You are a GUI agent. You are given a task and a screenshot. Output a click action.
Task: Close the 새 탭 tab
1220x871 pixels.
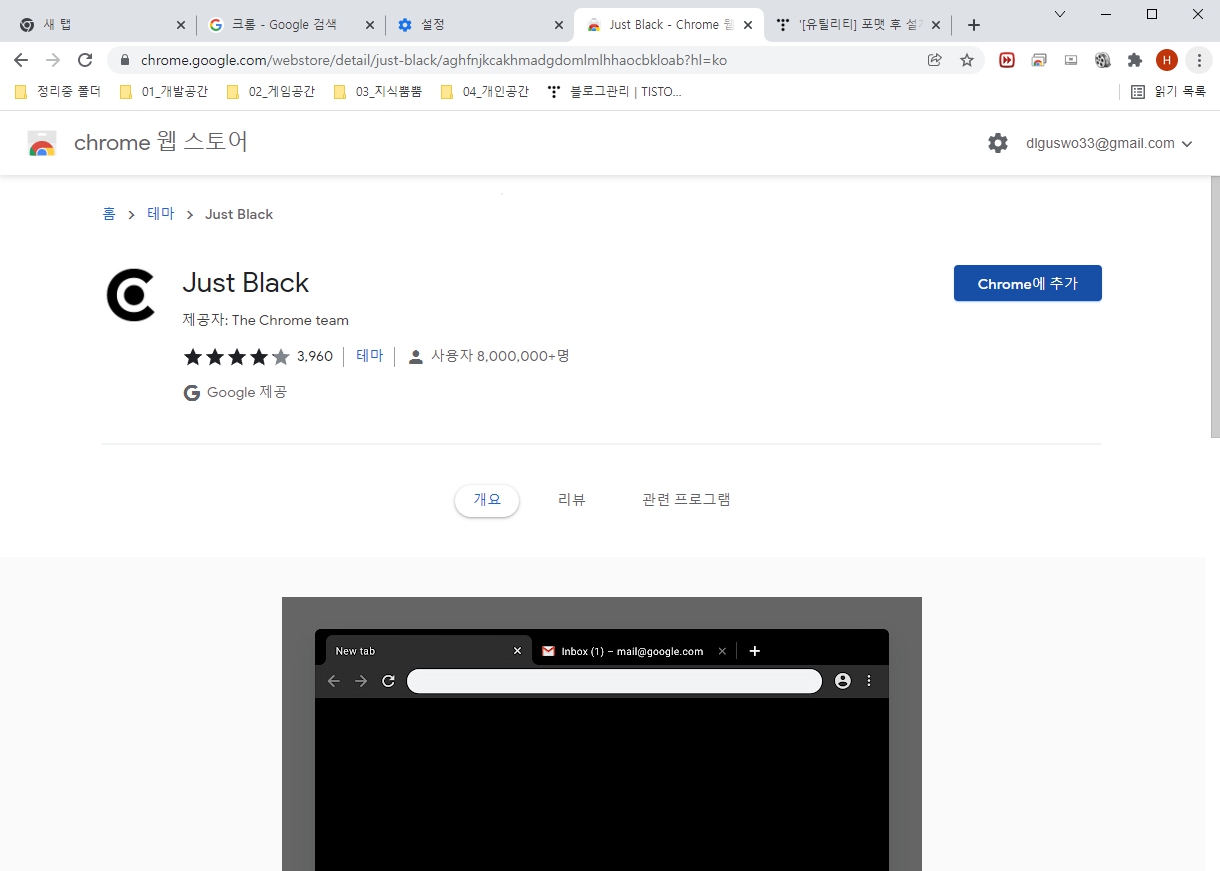pos(181,25)
